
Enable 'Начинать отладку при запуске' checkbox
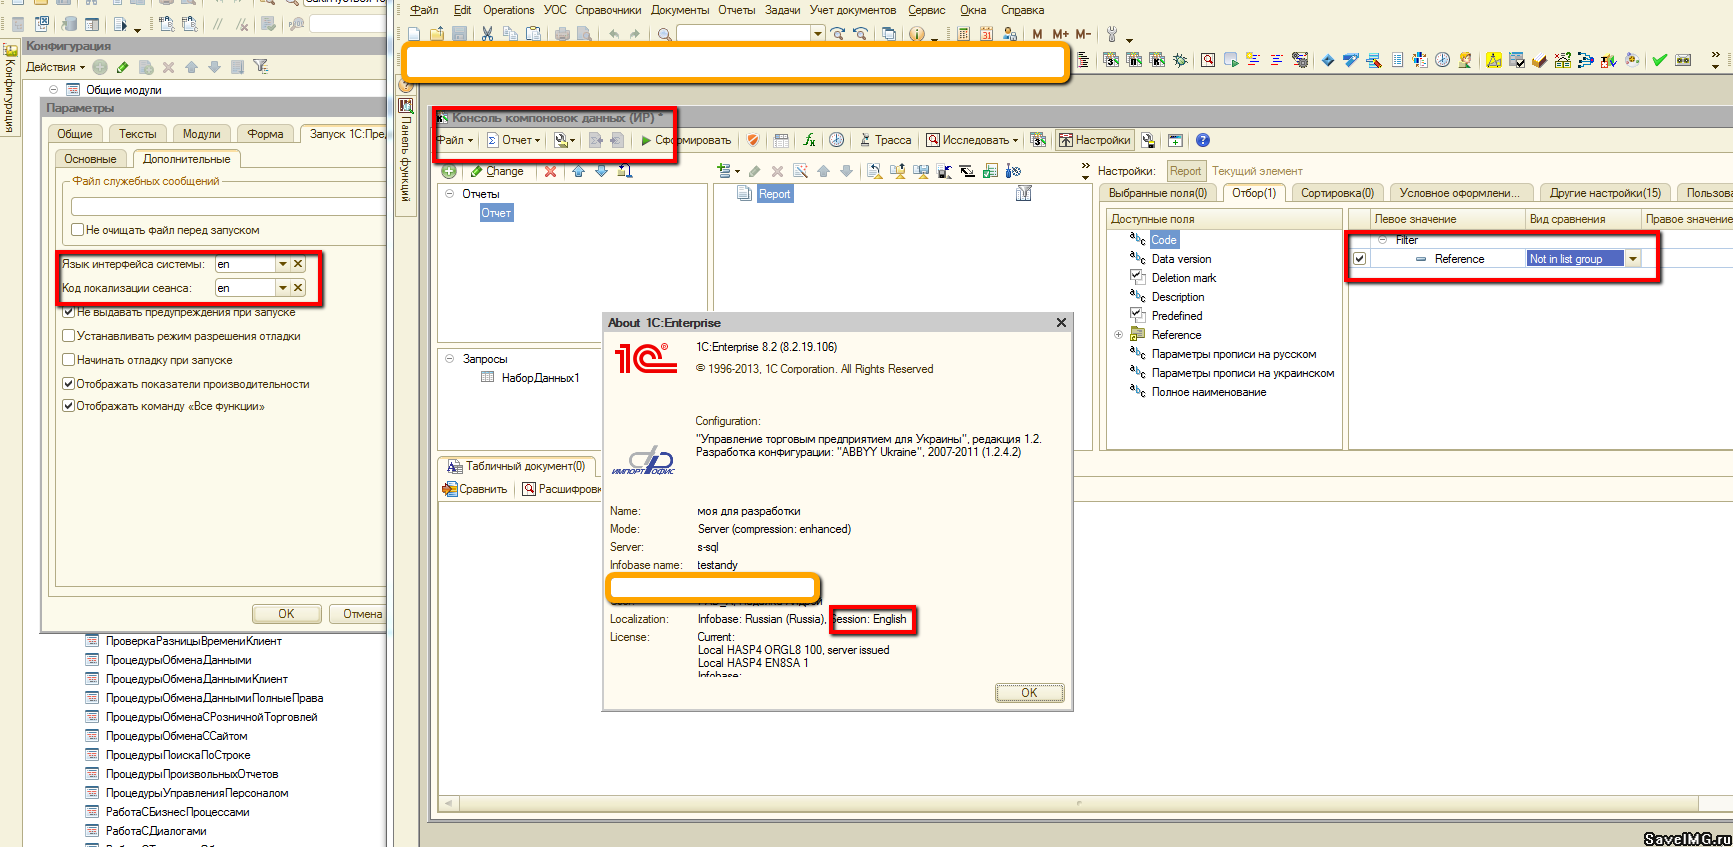coord(68,360)
